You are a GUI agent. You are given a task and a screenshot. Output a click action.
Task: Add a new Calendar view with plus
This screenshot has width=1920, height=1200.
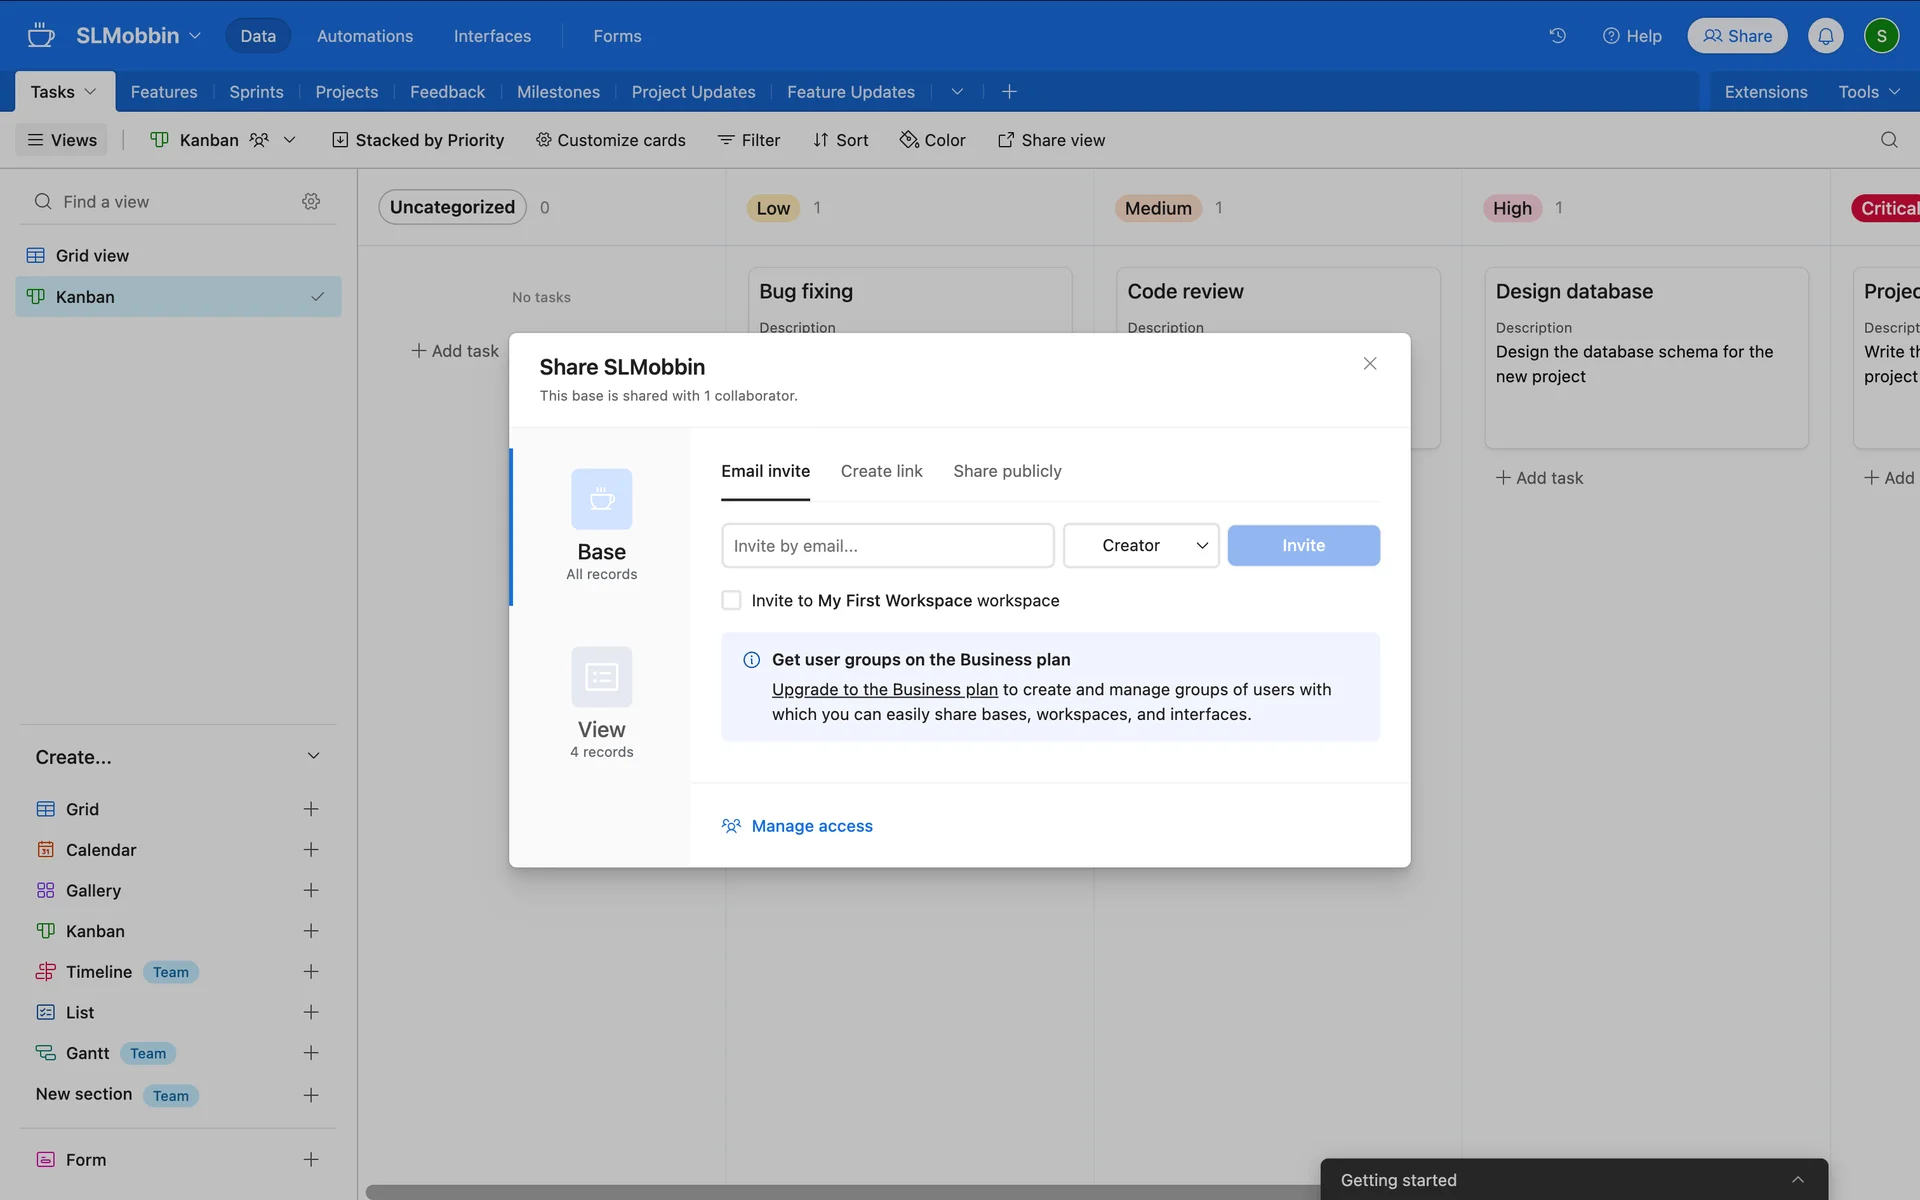(311, 850)
